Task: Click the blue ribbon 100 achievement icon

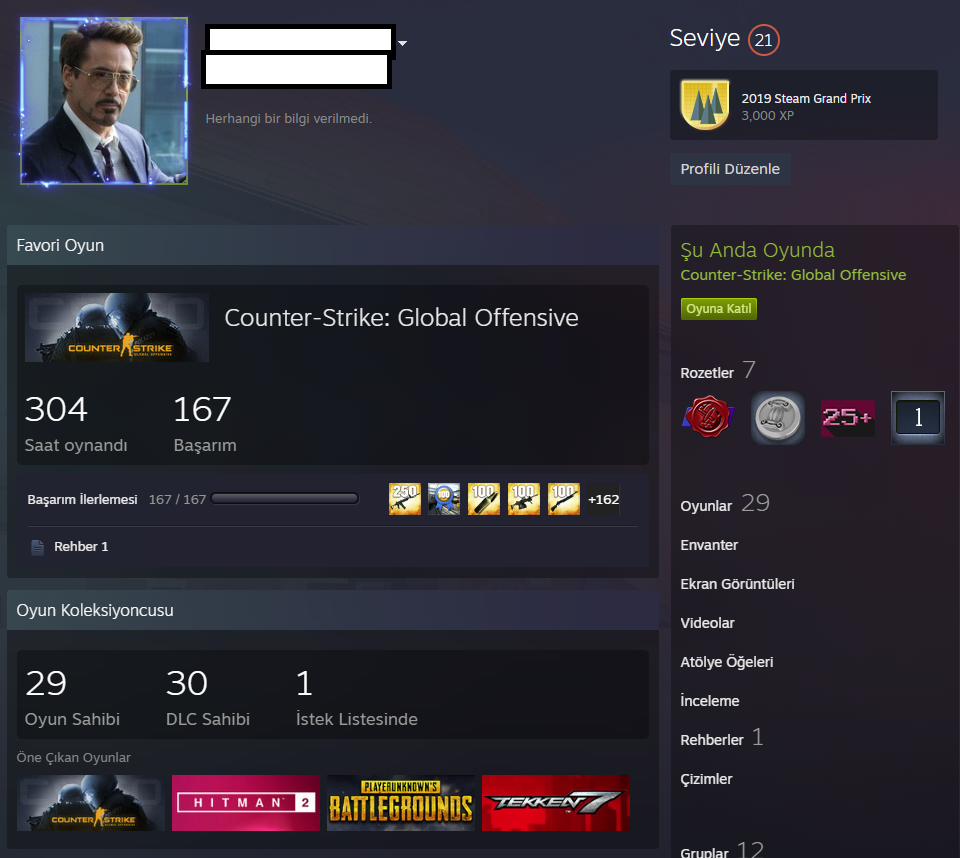Action: click(x=444, y=499)
